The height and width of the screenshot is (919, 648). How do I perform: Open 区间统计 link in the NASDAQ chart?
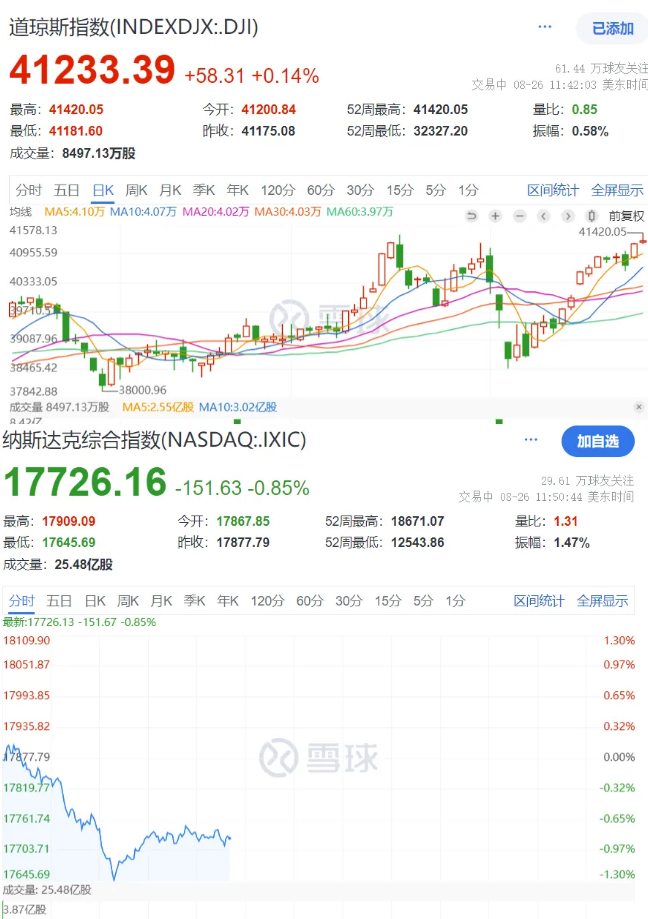539,601
